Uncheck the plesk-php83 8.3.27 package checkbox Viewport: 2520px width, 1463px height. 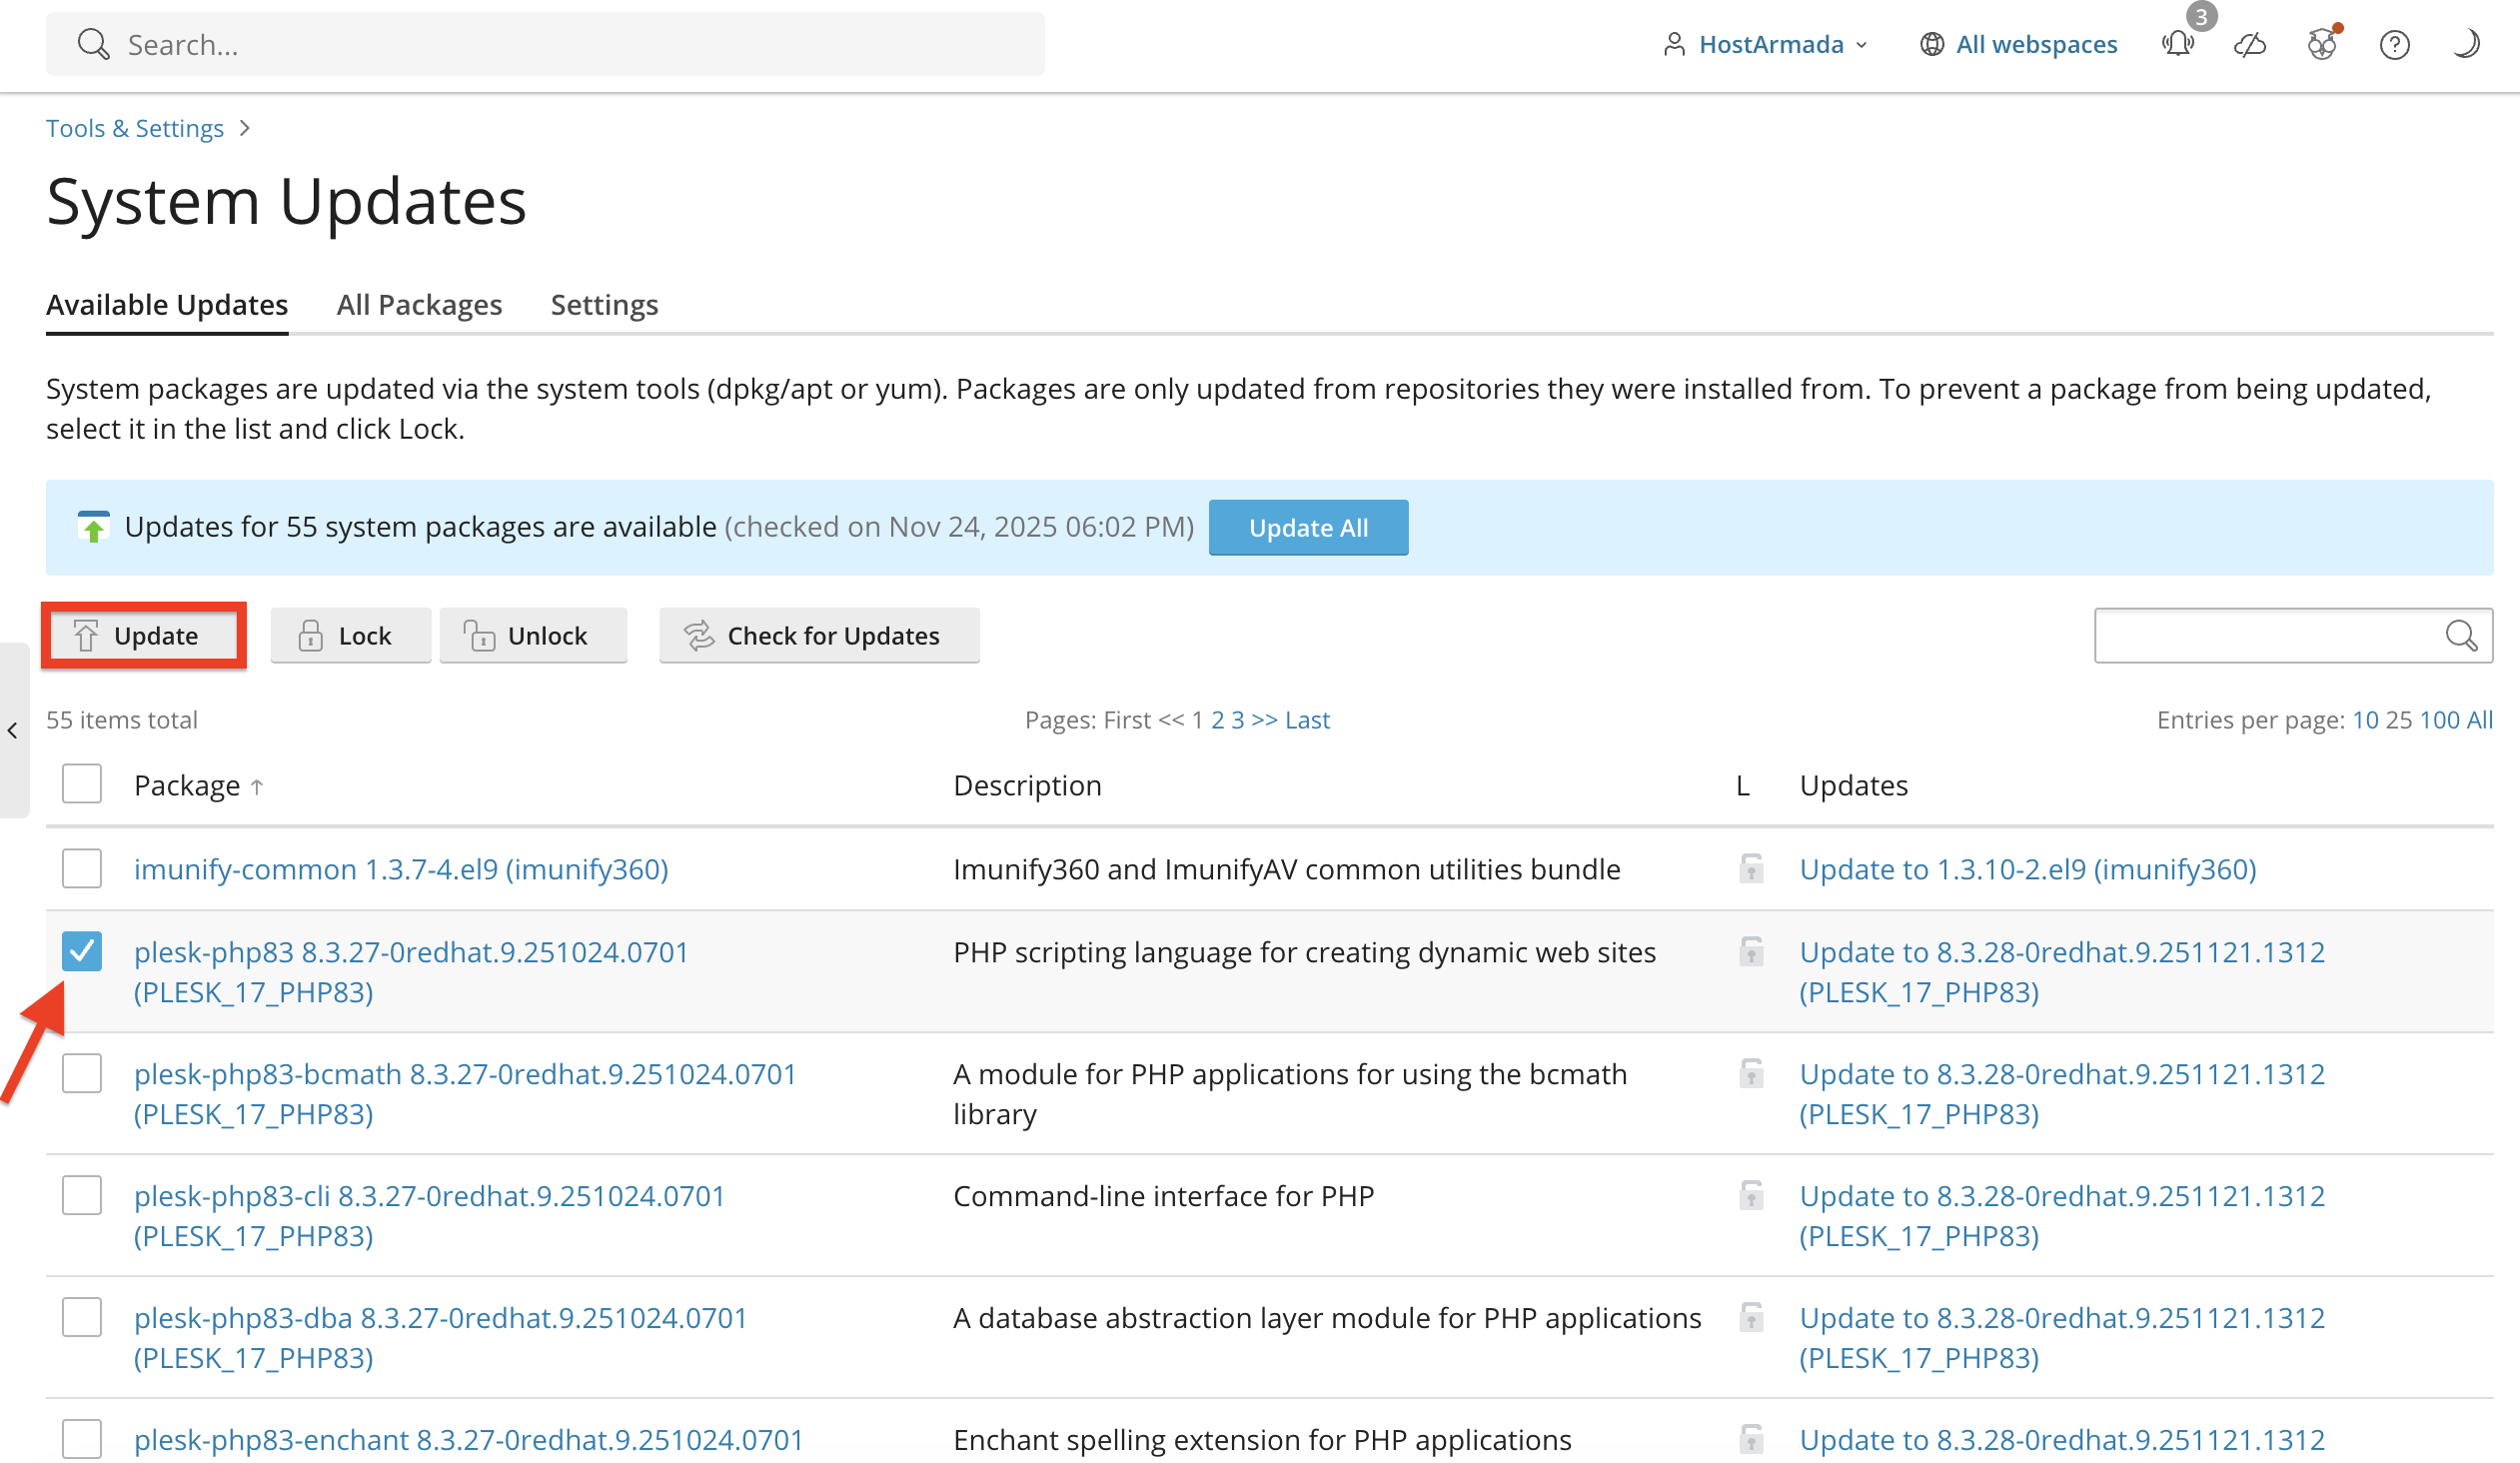tap(82, 951)
